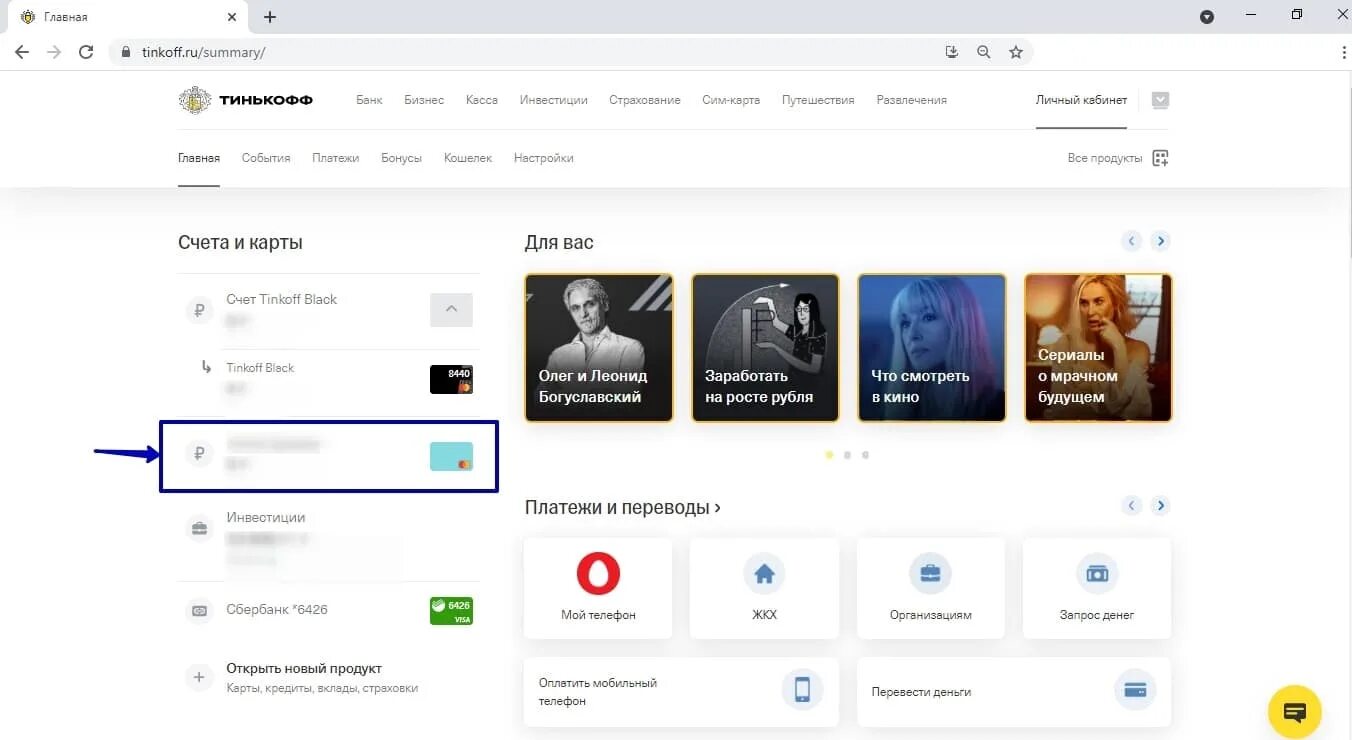This screenshot has height=740, width=1352.
Task: Switch to the Настройки tab
Action: (543, 158)
